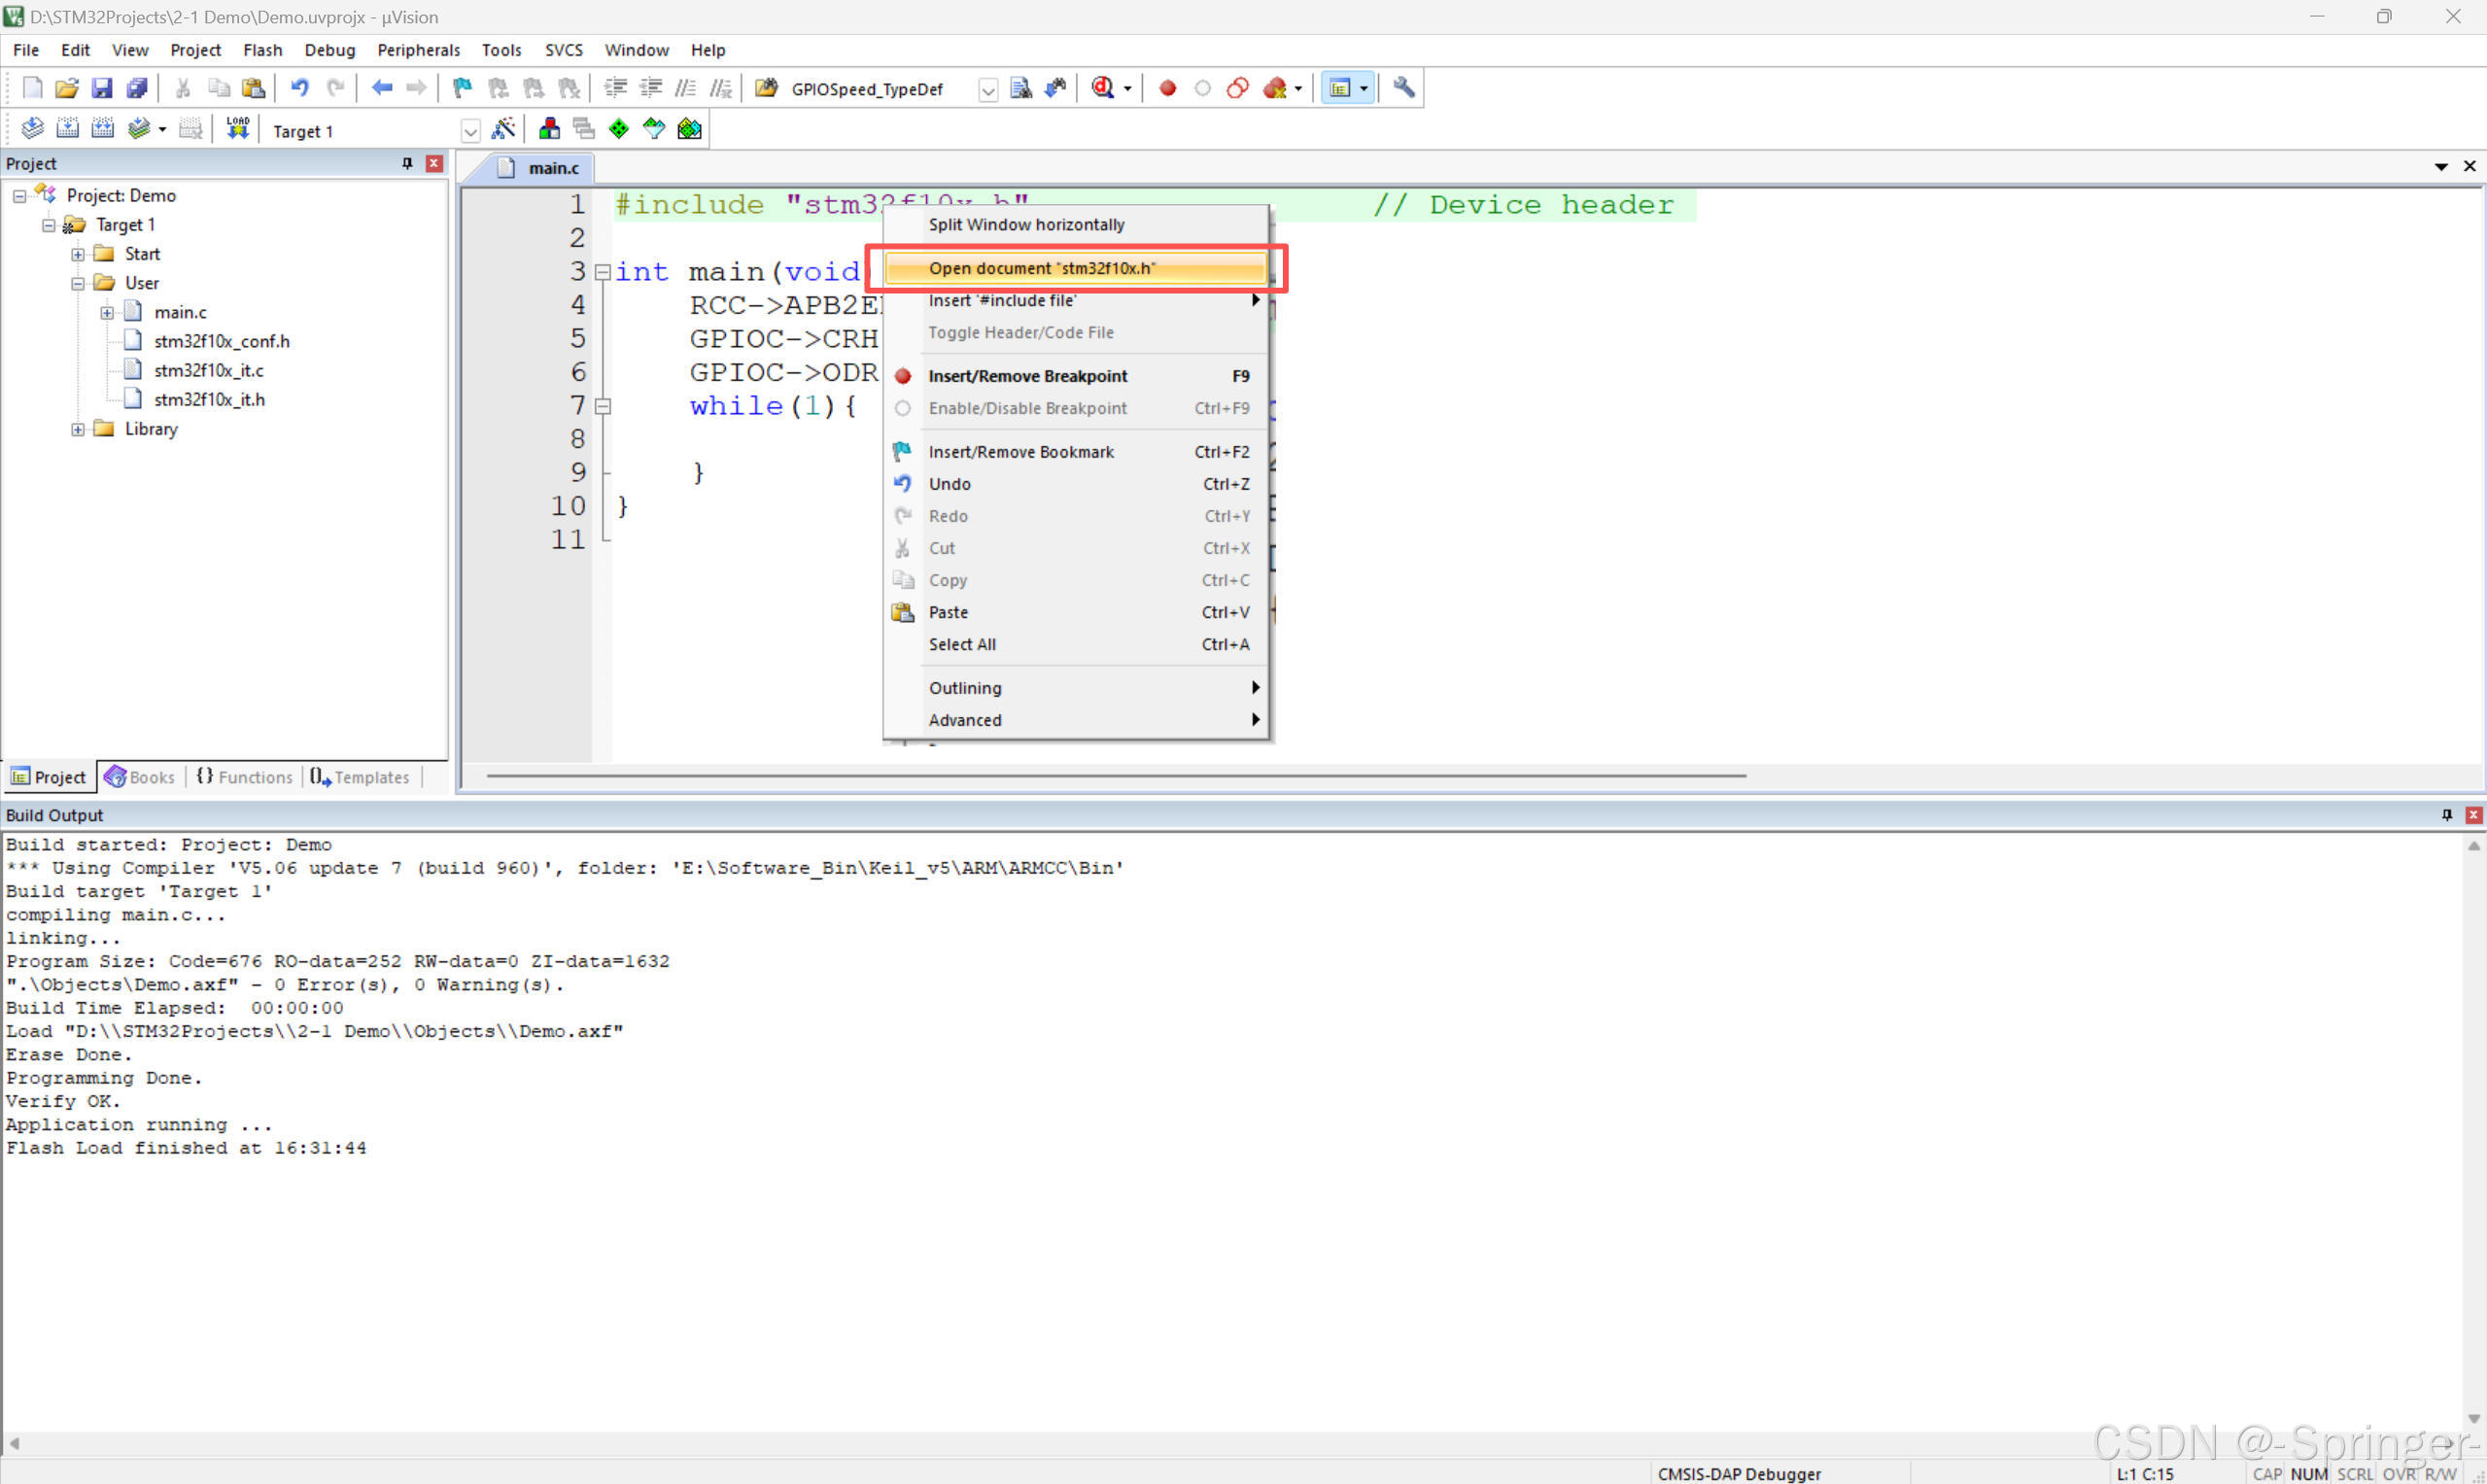Click the Save All toolbar icon
The image size is (2487, 1484).
tap(137, 88)
